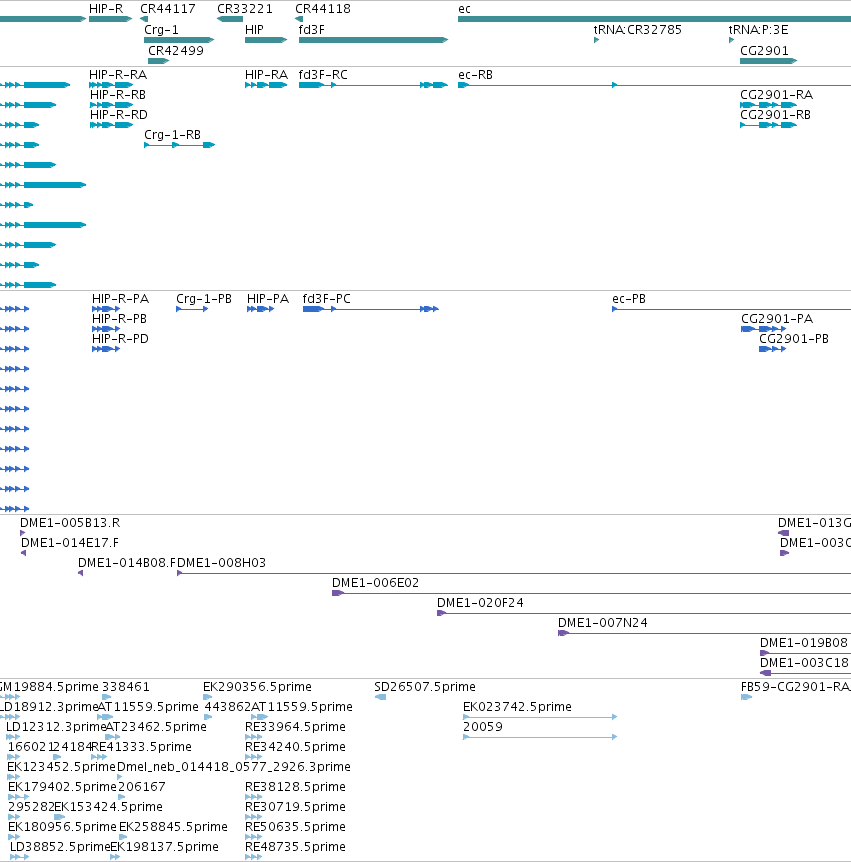This screenshot has width=851, height=862.
Task: Select the HIP gene bar
Action: [266, 40]
